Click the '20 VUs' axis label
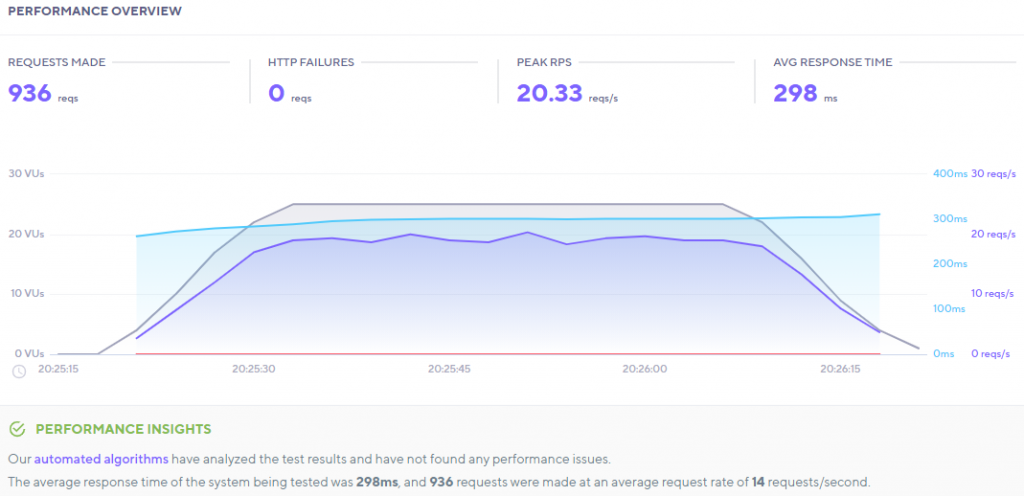The image size is (1024, 496). point(26,234)
